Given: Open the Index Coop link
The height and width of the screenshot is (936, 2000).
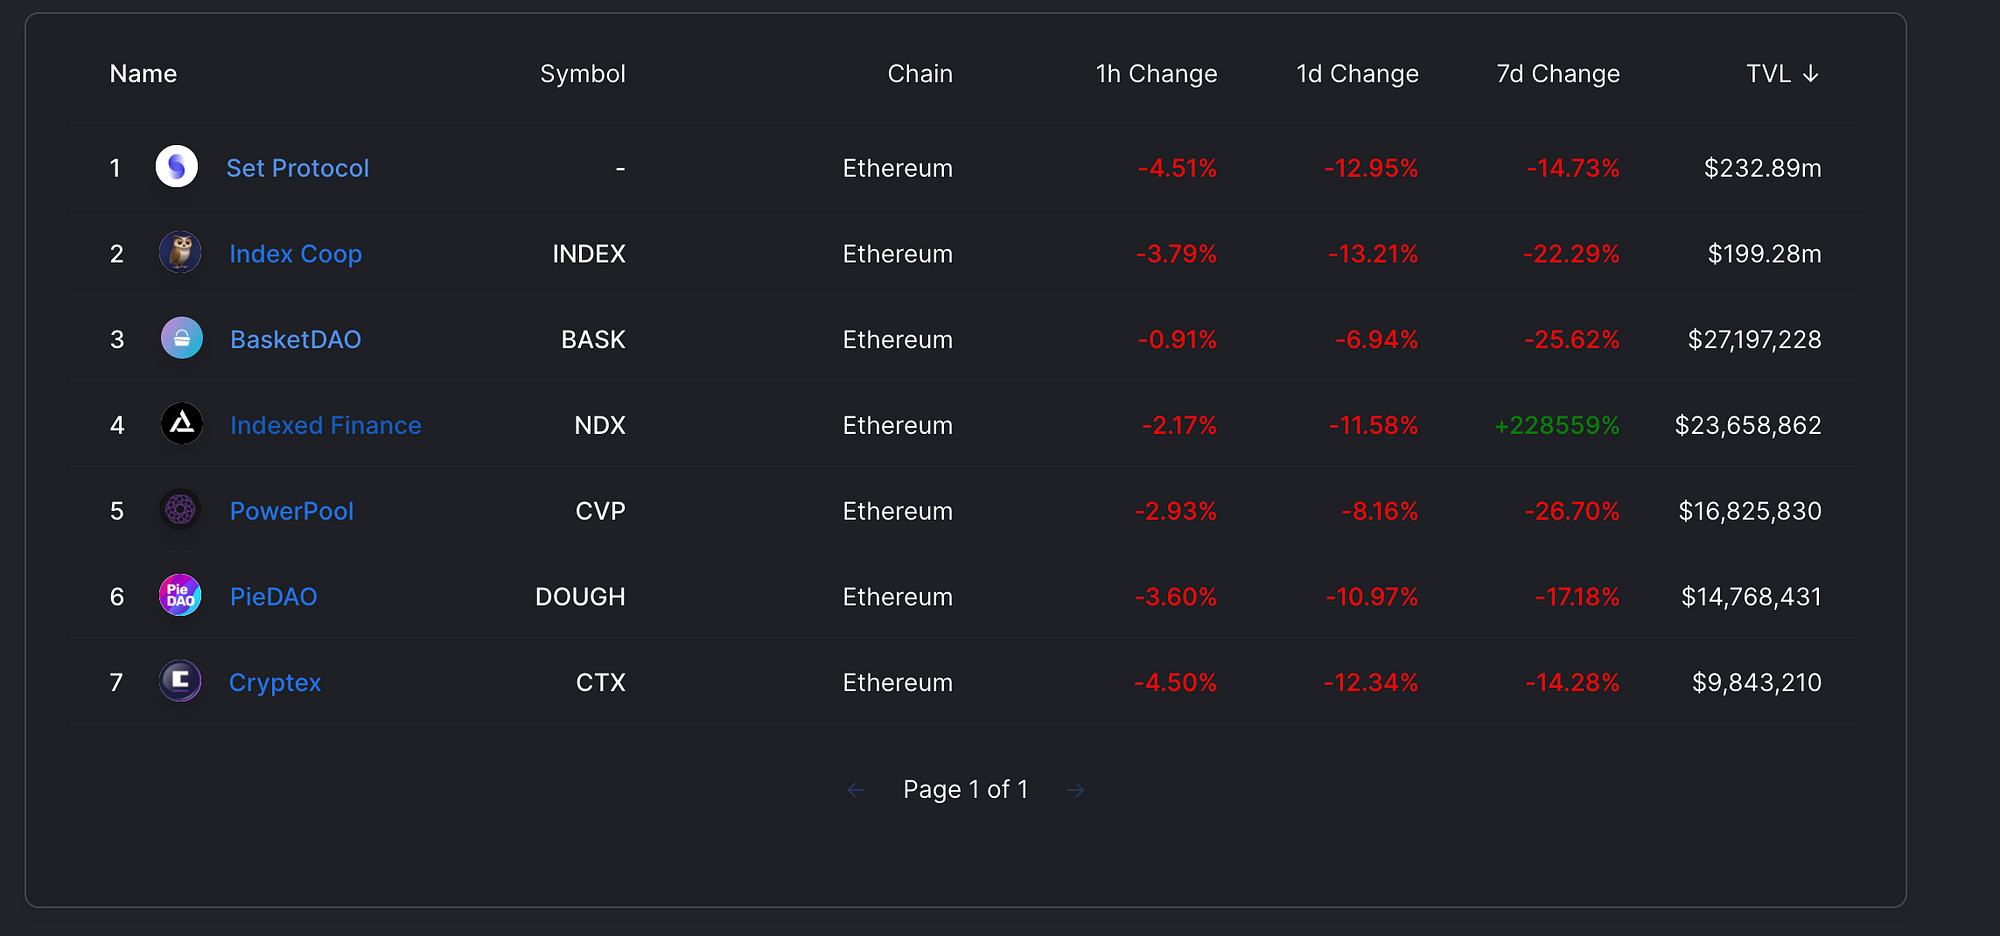Looking at the screenshot, I should coord(295,254).
